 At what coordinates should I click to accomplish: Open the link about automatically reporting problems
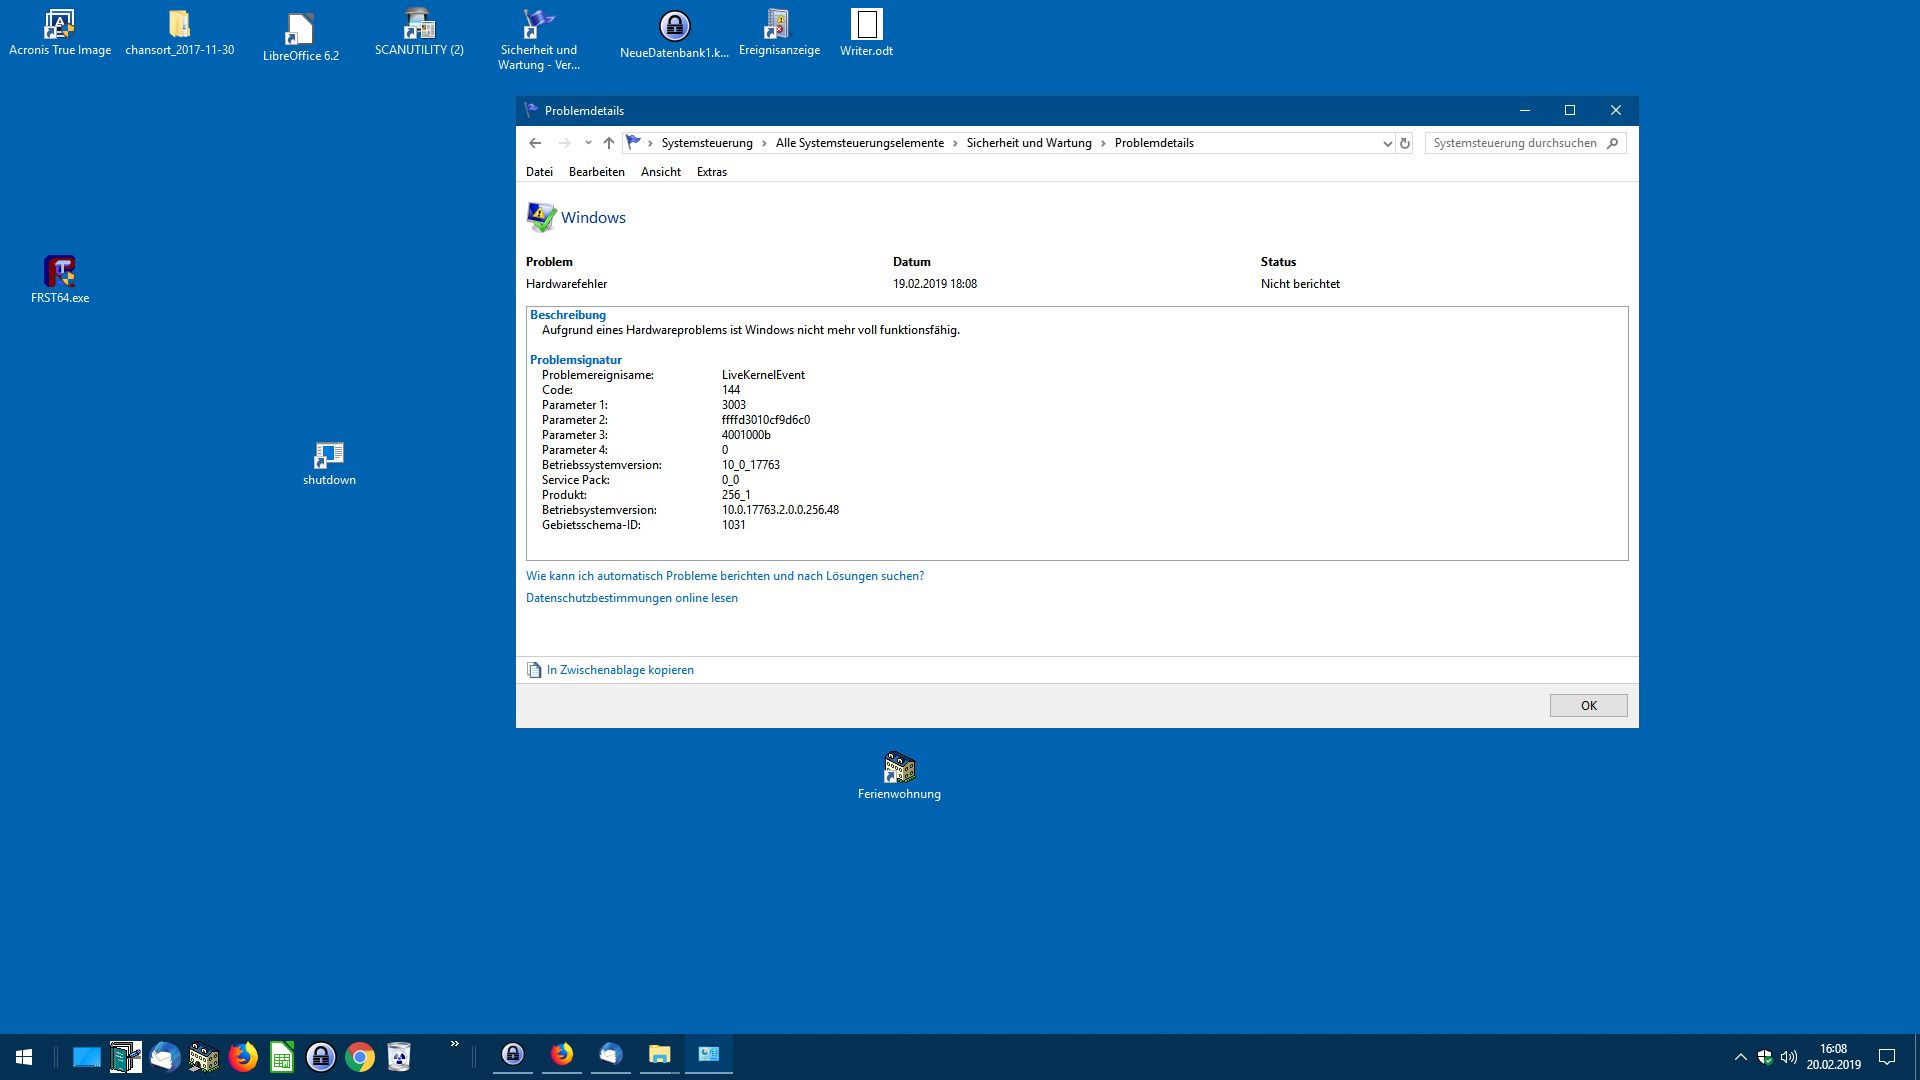pyautogui.click(x=725, y=576)
